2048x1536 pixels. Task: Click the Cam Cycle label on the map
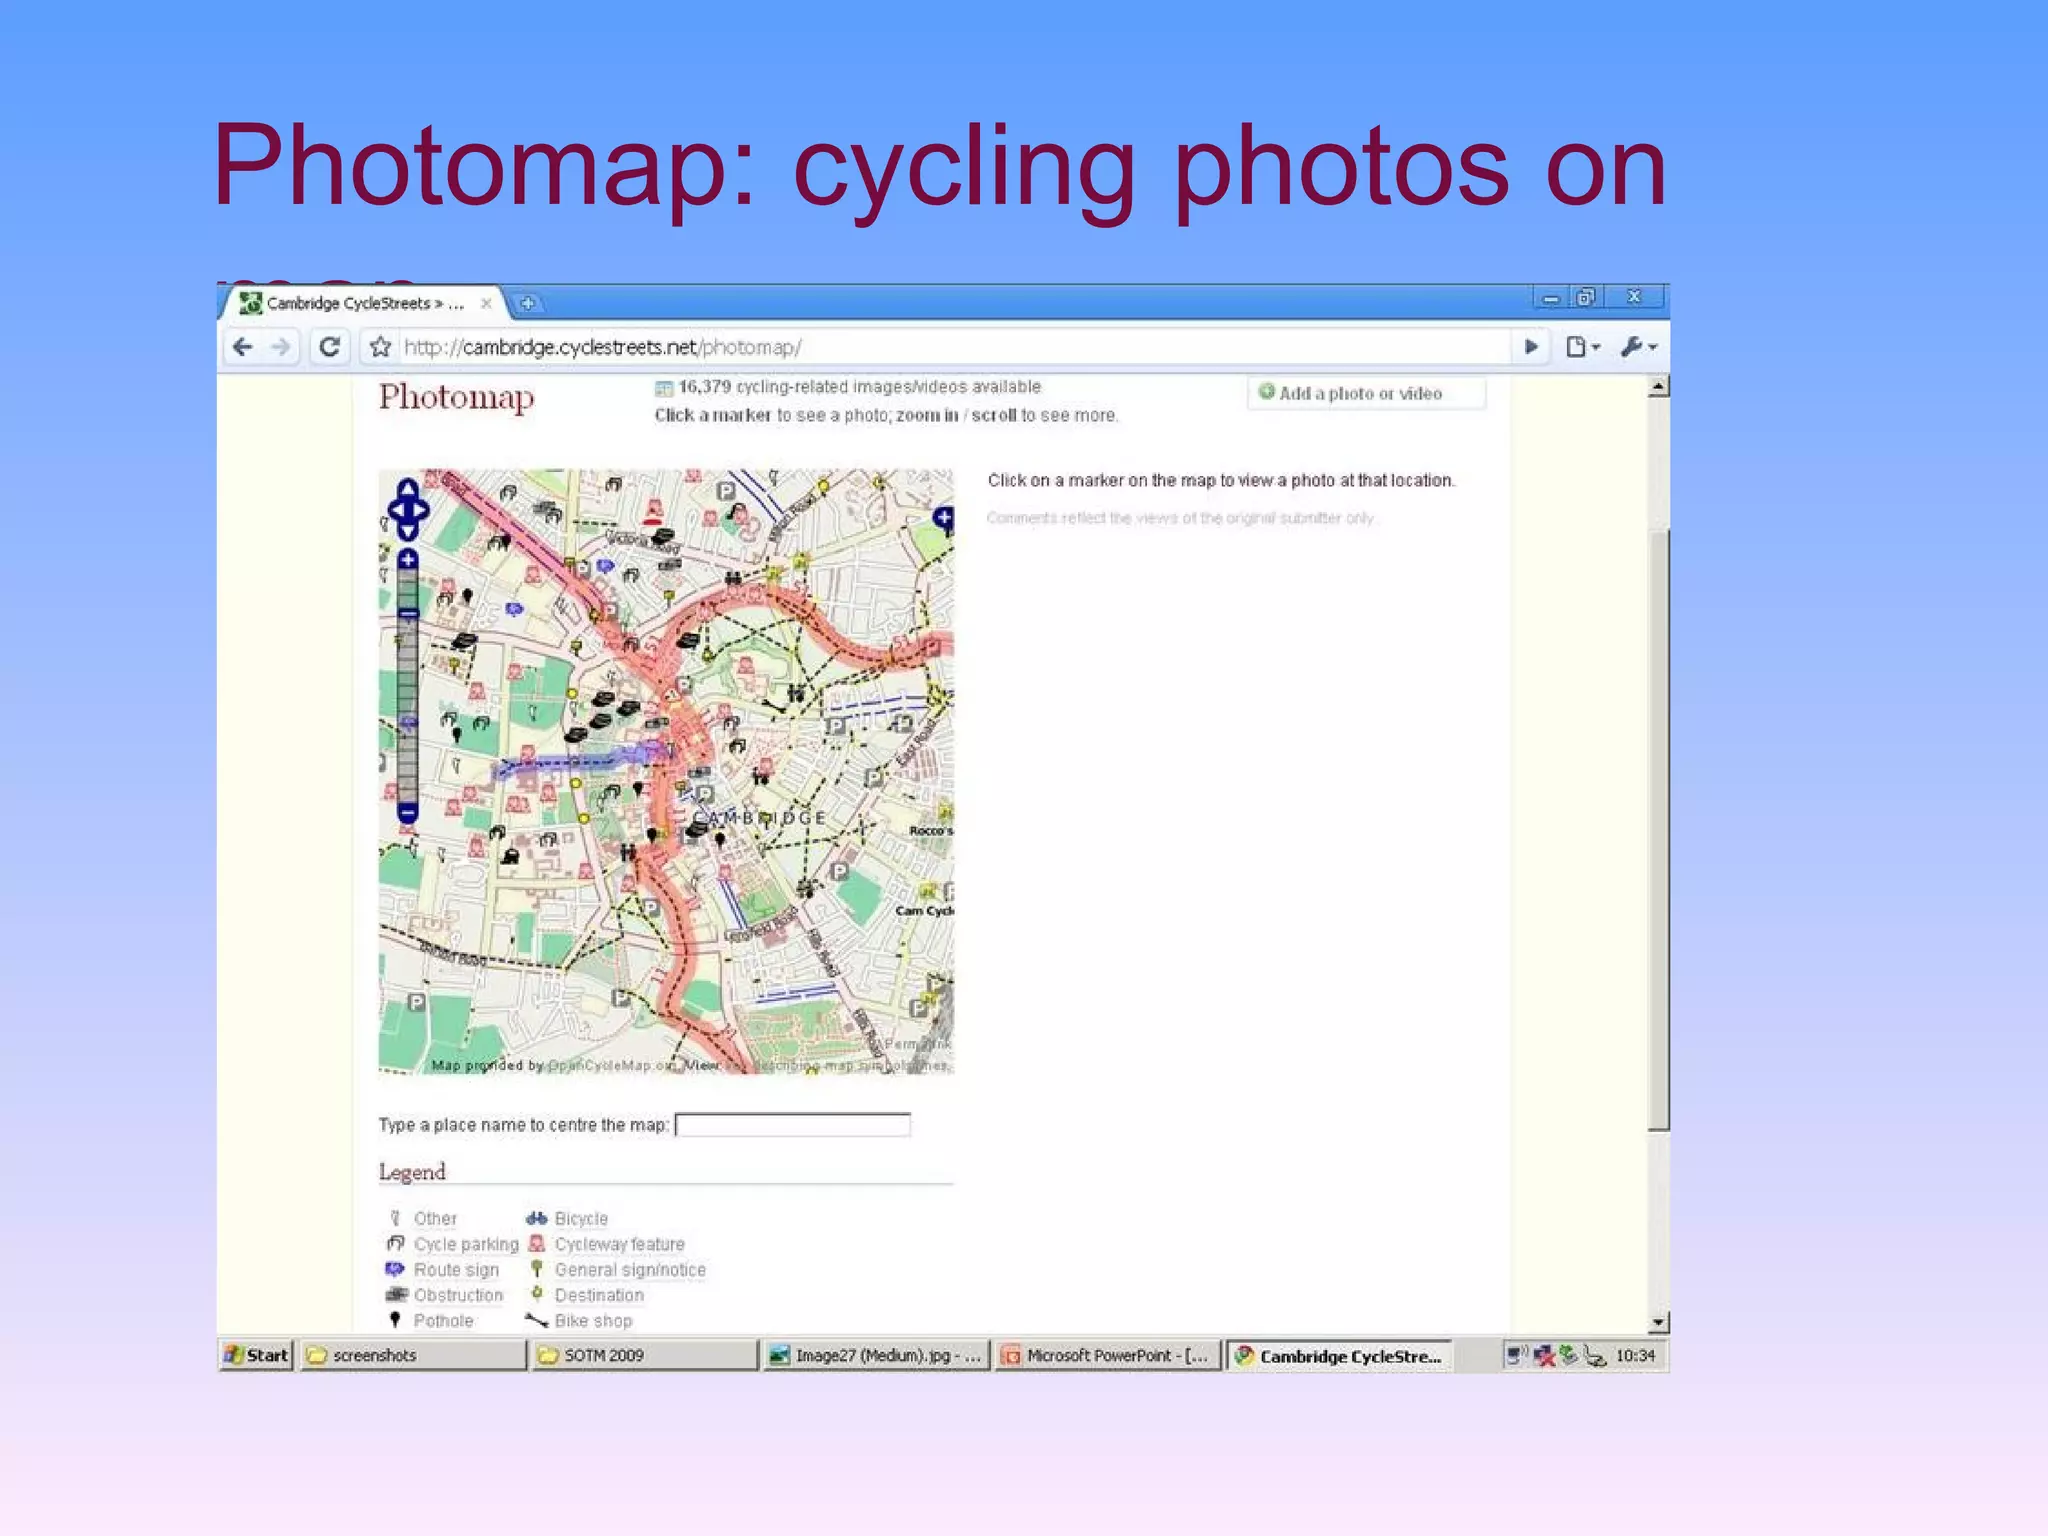[924, 911]
